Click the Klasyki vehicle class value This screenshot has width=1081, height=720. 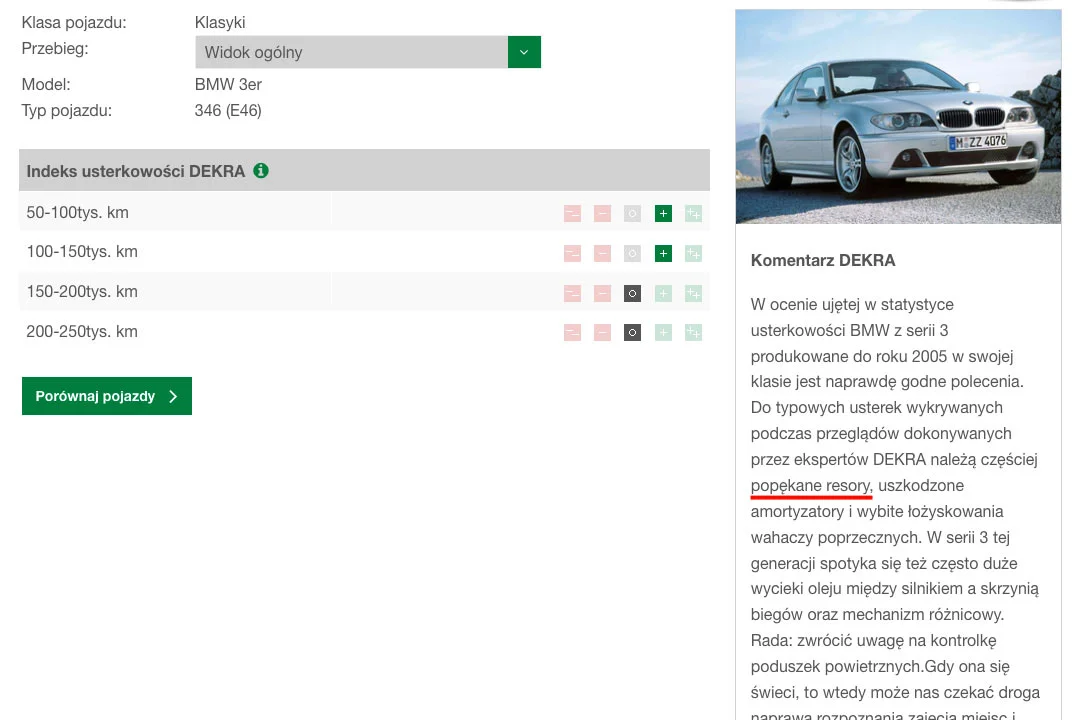click(x=220, y=23)
